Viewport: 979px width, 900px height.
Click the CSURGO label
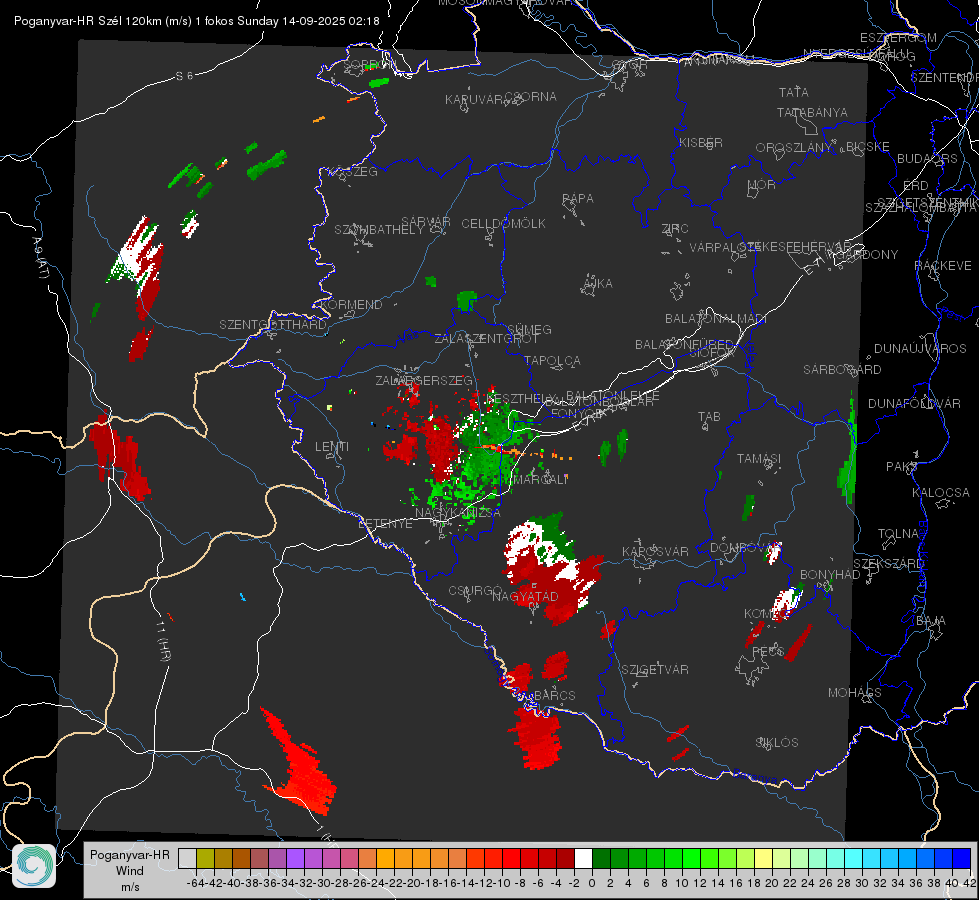tap(475, 591)
